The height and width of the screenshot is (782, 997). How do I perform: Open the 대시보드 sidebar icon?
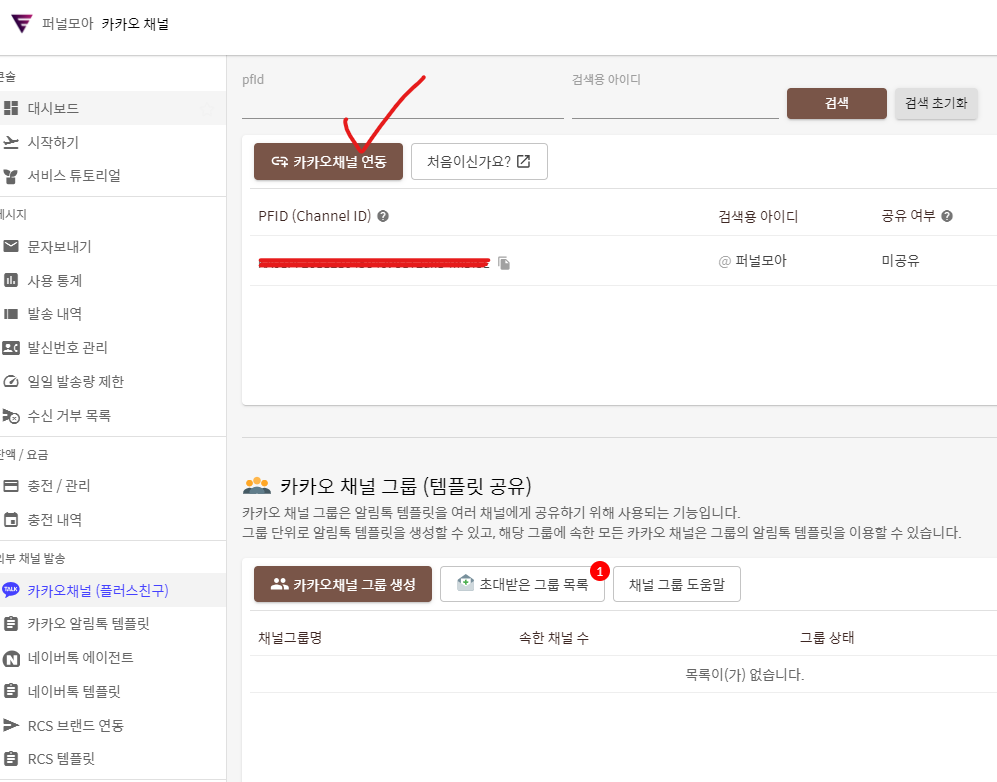coord(11,108)
